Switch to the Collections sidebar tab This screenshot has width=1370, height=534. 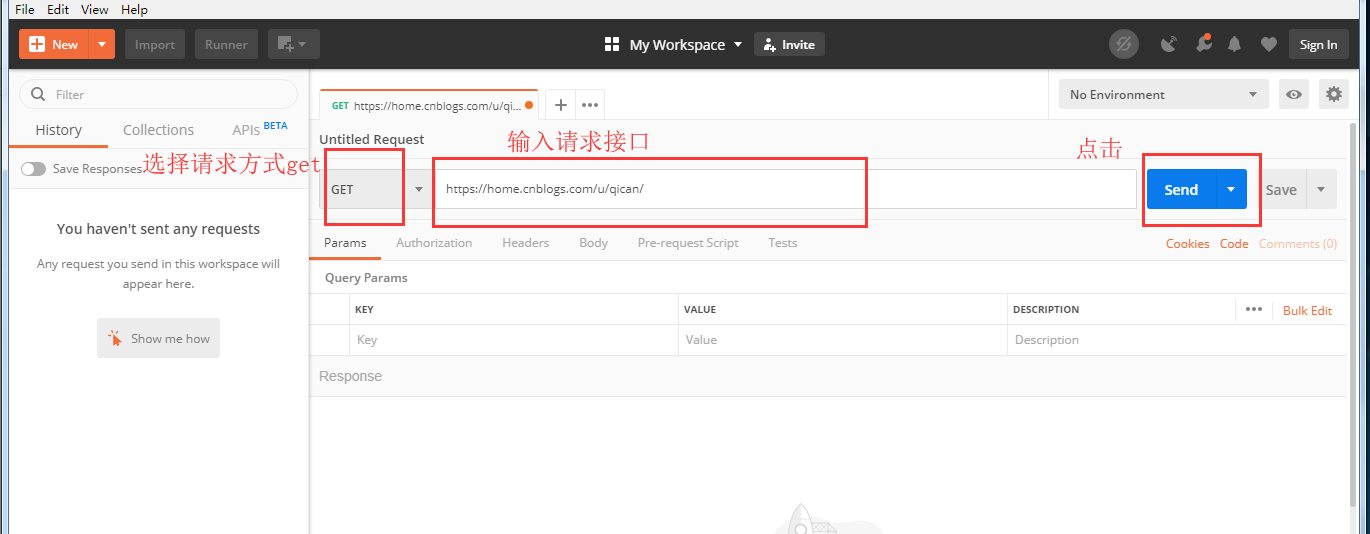point(158,130)
